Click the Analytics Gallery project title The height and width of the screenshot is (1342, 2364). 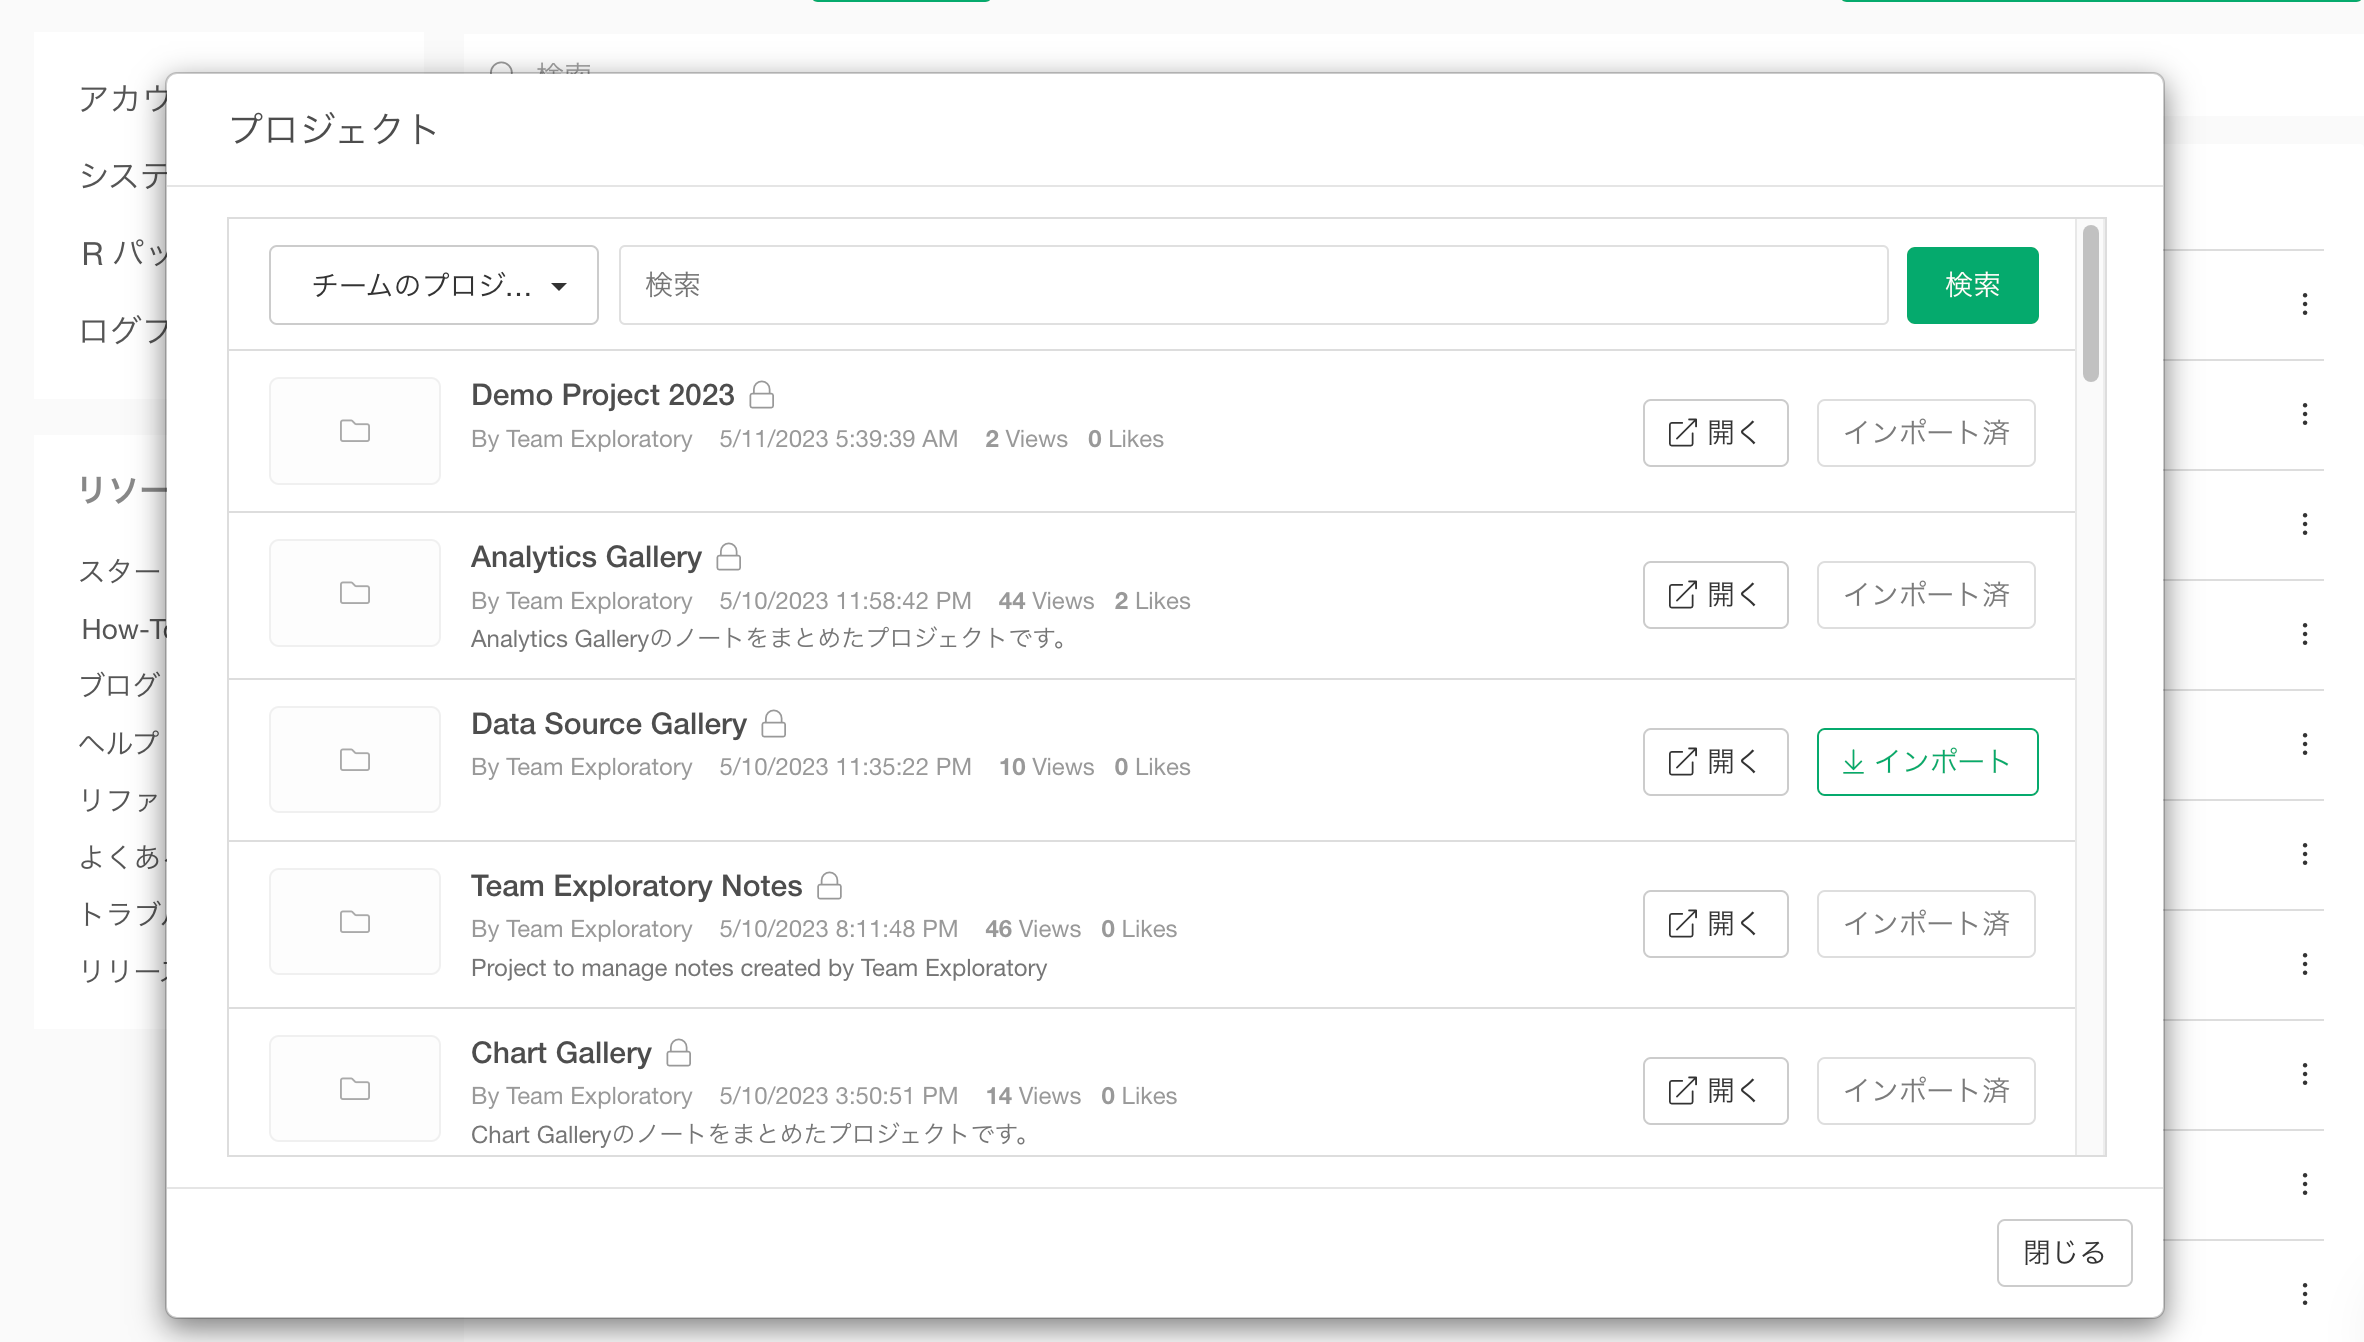pos(586,557)
